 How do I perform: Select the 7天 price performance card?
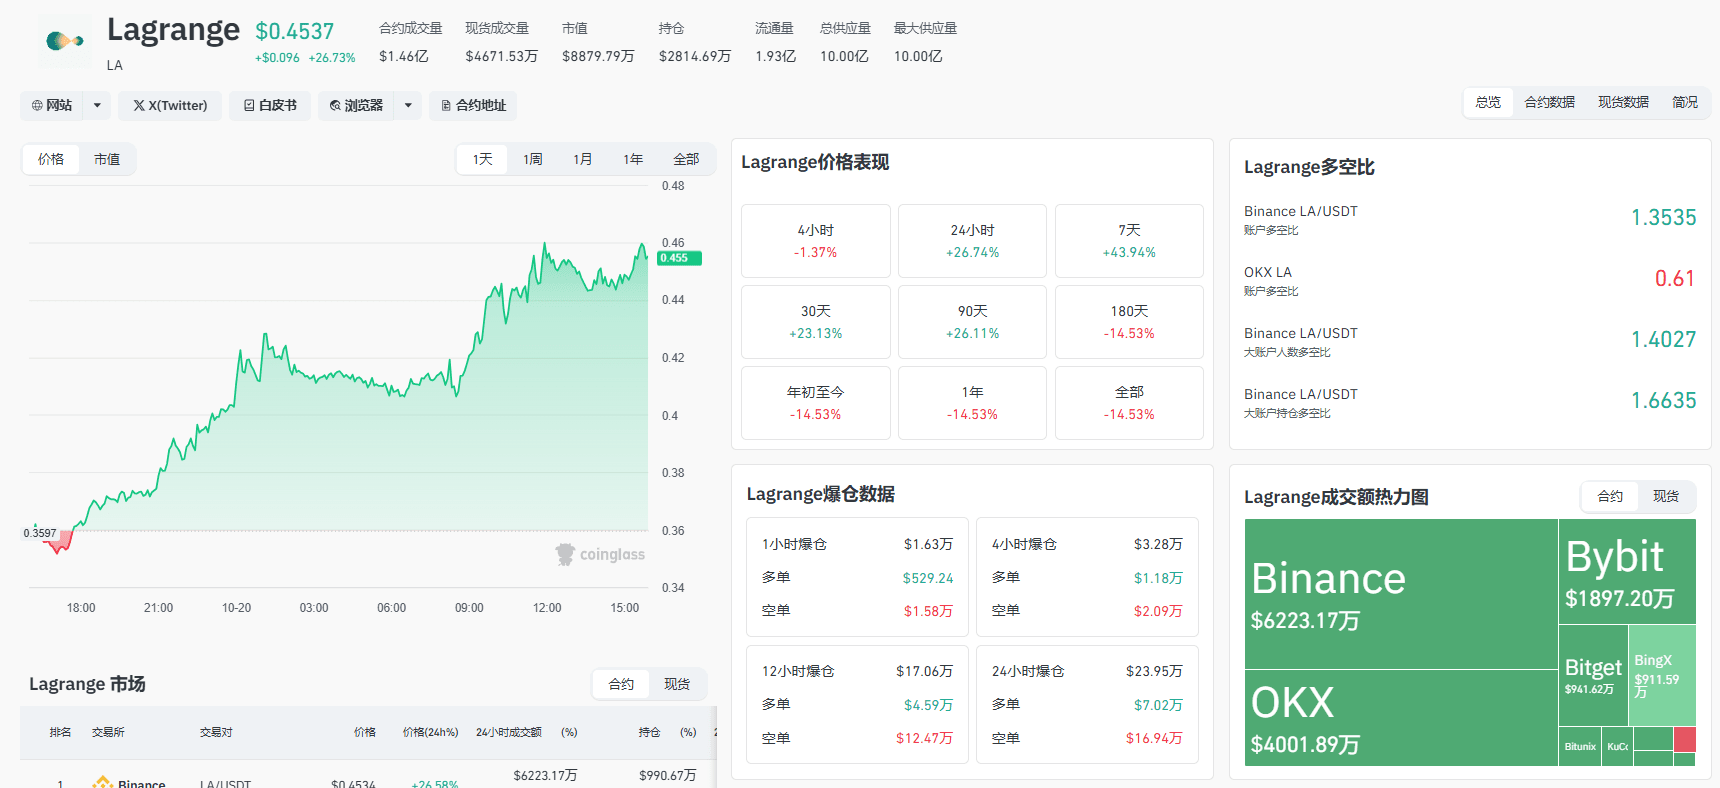[x=1129, y=241]
